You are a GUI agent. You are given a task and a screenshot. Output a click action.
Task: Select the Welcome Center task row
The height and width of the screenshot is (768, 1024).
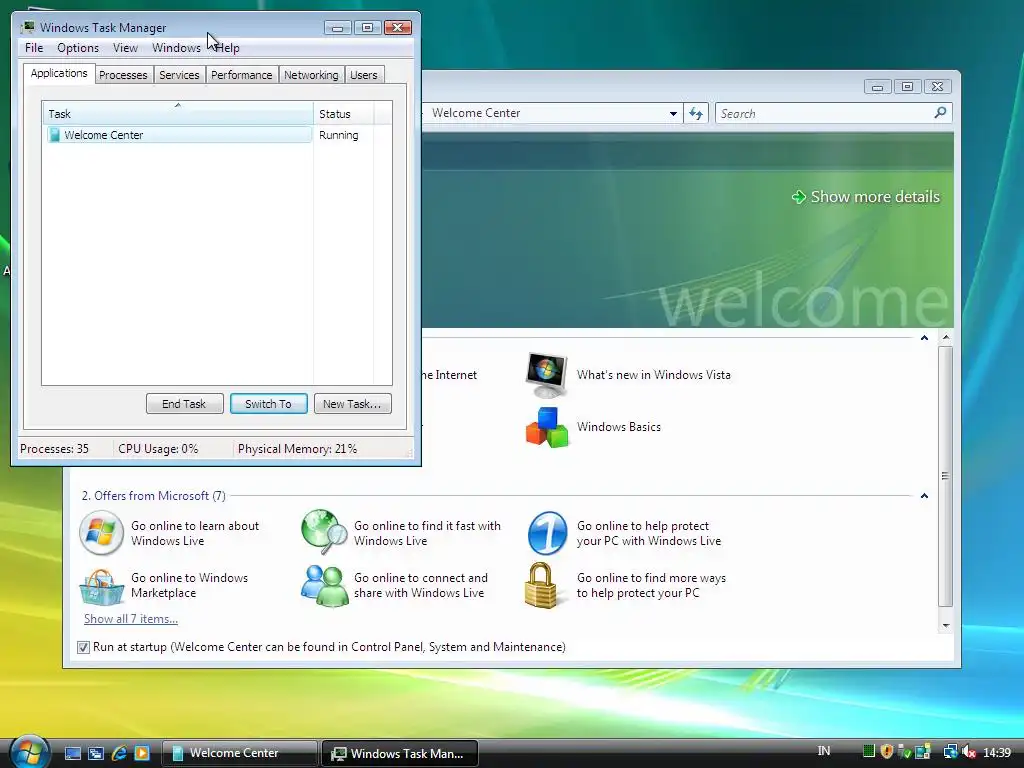click(x=179, y=135)
